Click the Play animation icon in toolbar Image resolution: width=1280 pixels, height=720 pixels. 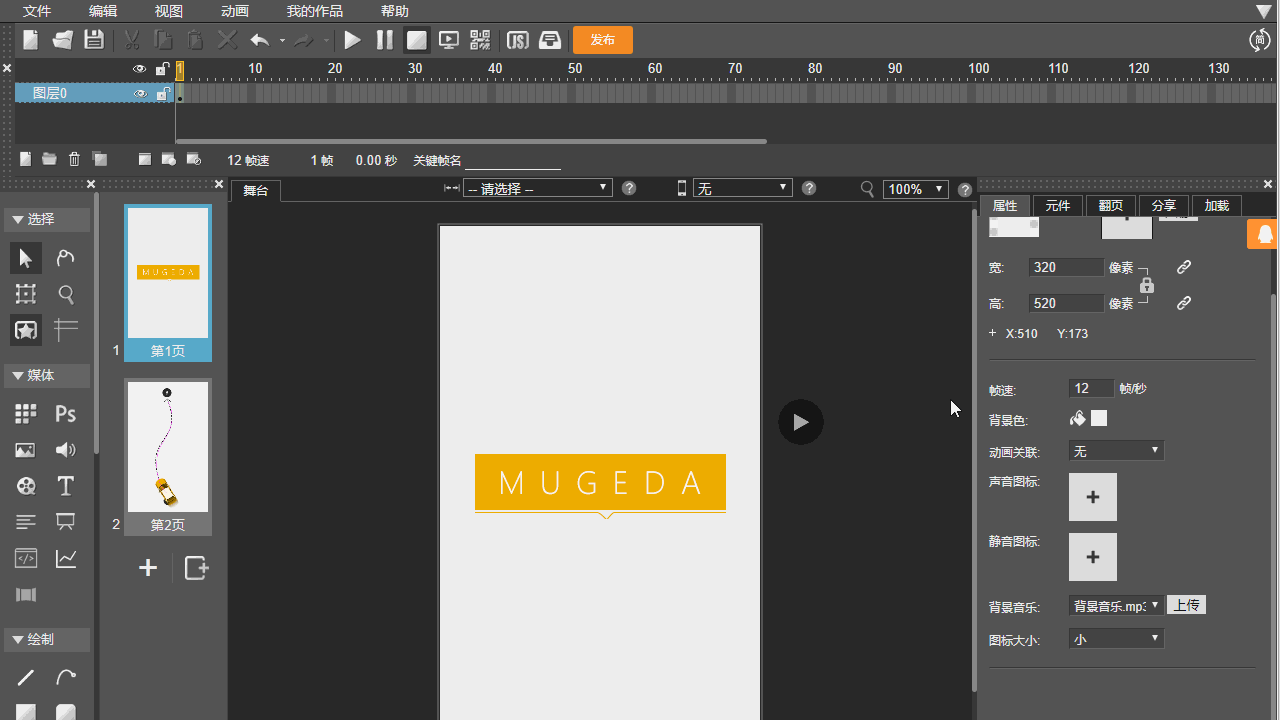point(352,40)
